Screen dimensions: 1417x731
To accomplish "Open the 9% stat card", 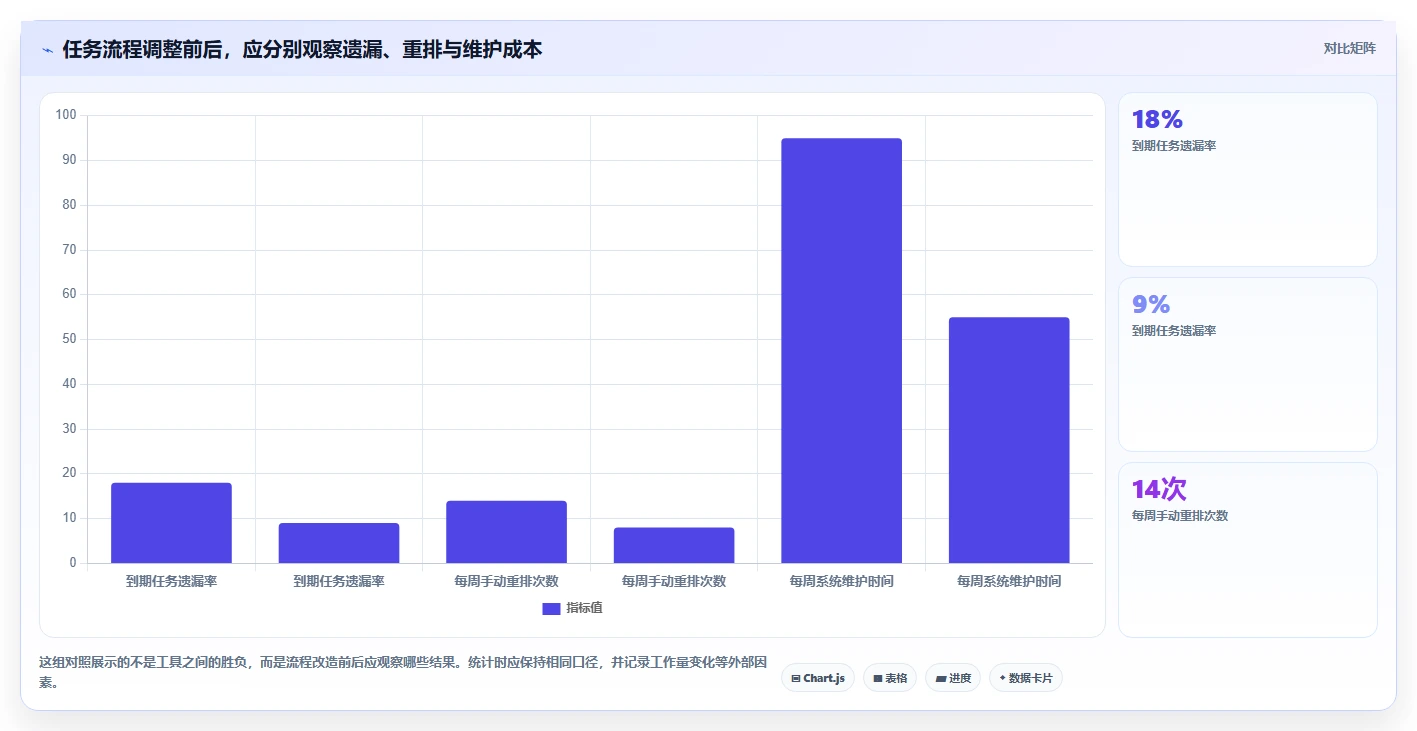I will coord(1247,364).
